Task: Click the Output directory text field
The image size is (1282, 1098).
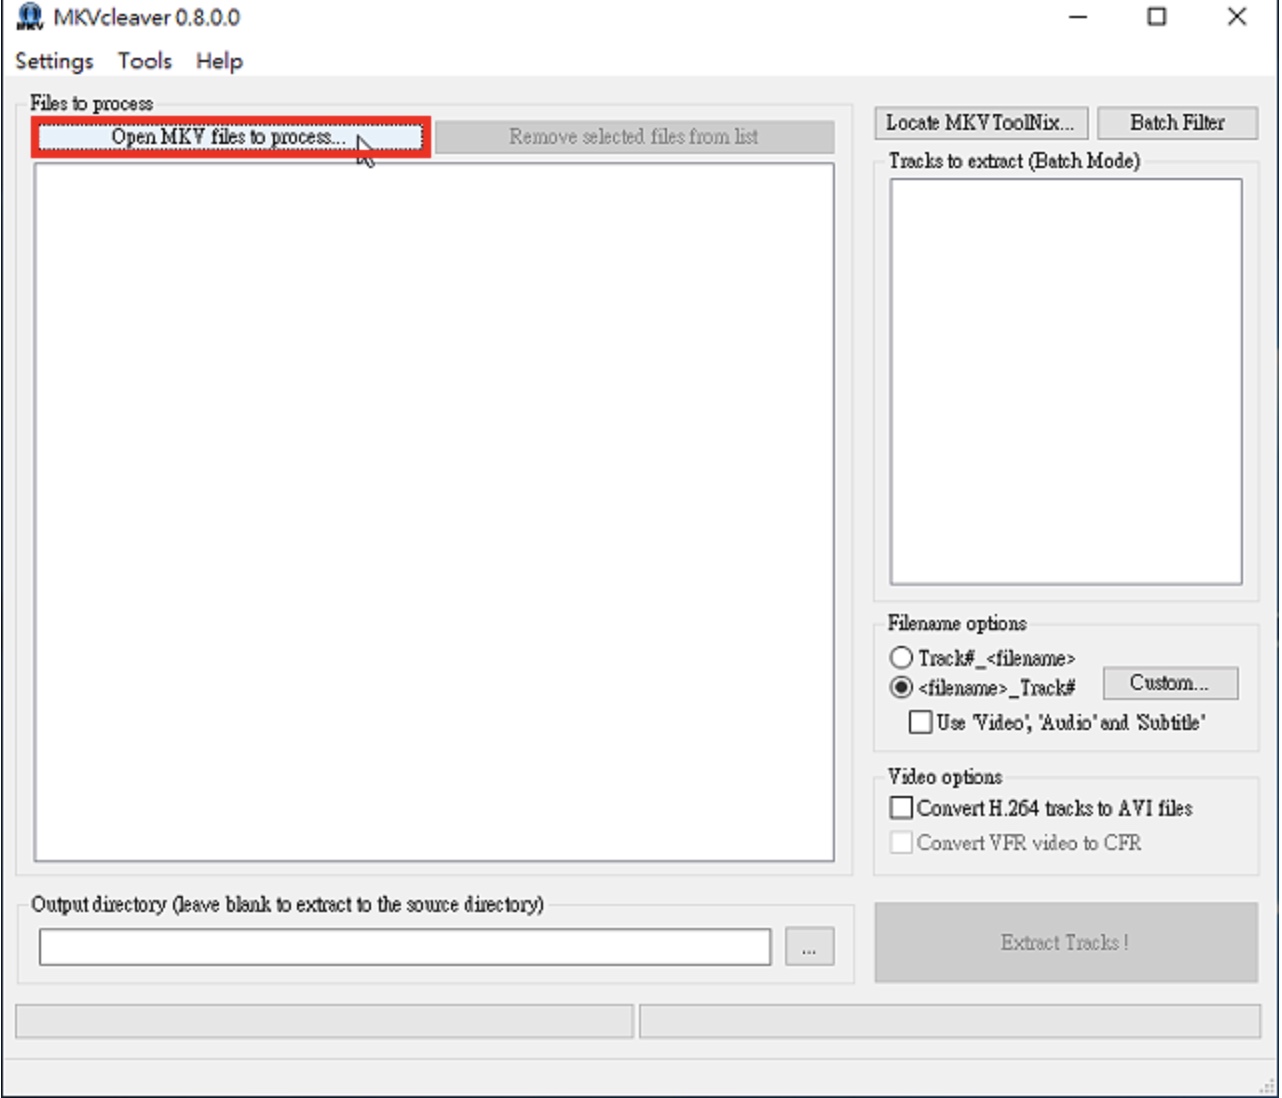Action: tap(405, 947)
